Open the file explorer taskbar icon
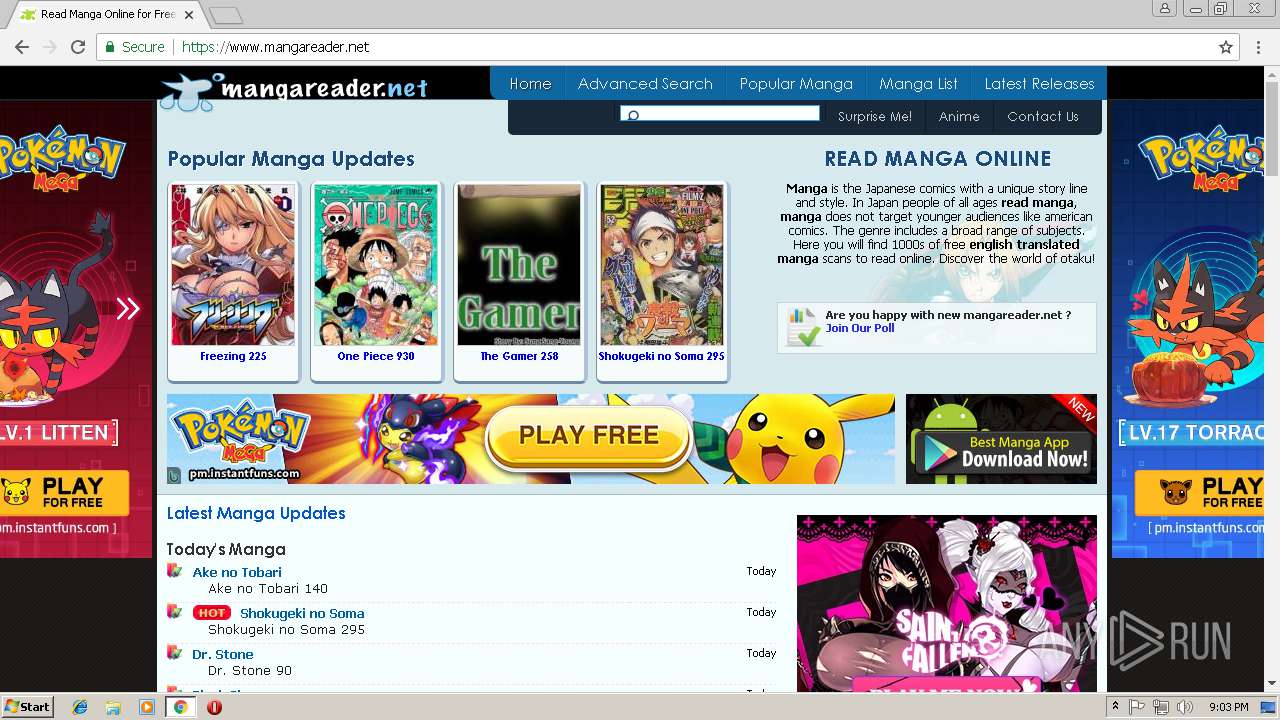Screen dimensions: 1280x720 [113, 707]
